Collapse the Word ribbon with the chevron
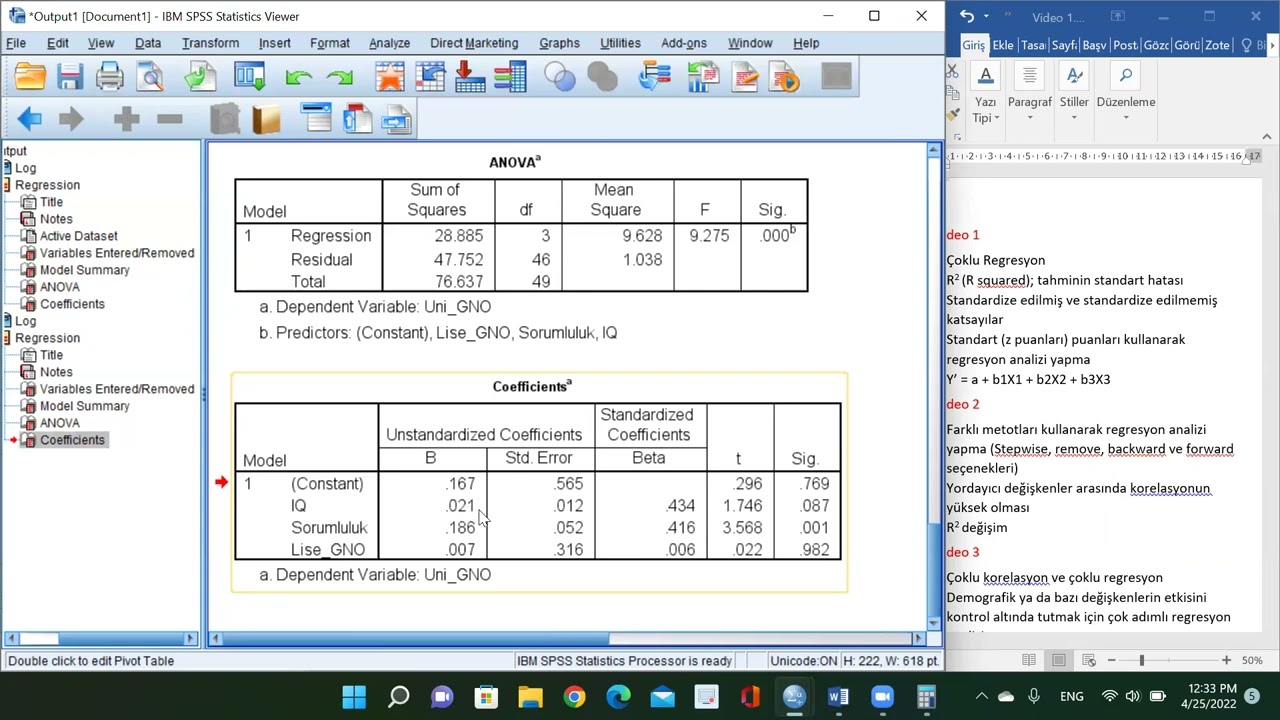 (1267, 137)
